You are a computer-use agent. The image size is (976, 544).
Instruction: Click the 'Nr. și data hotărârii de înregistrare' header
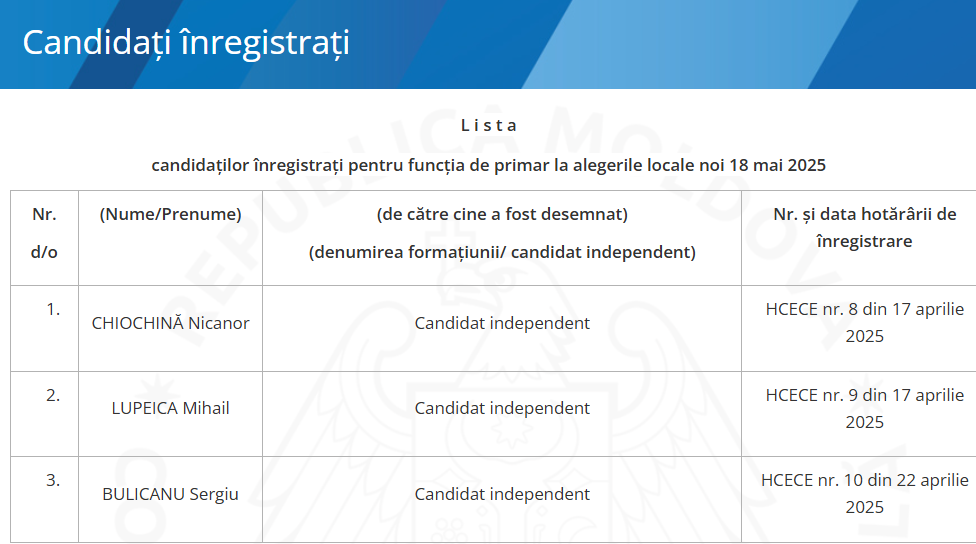[865, 227]
